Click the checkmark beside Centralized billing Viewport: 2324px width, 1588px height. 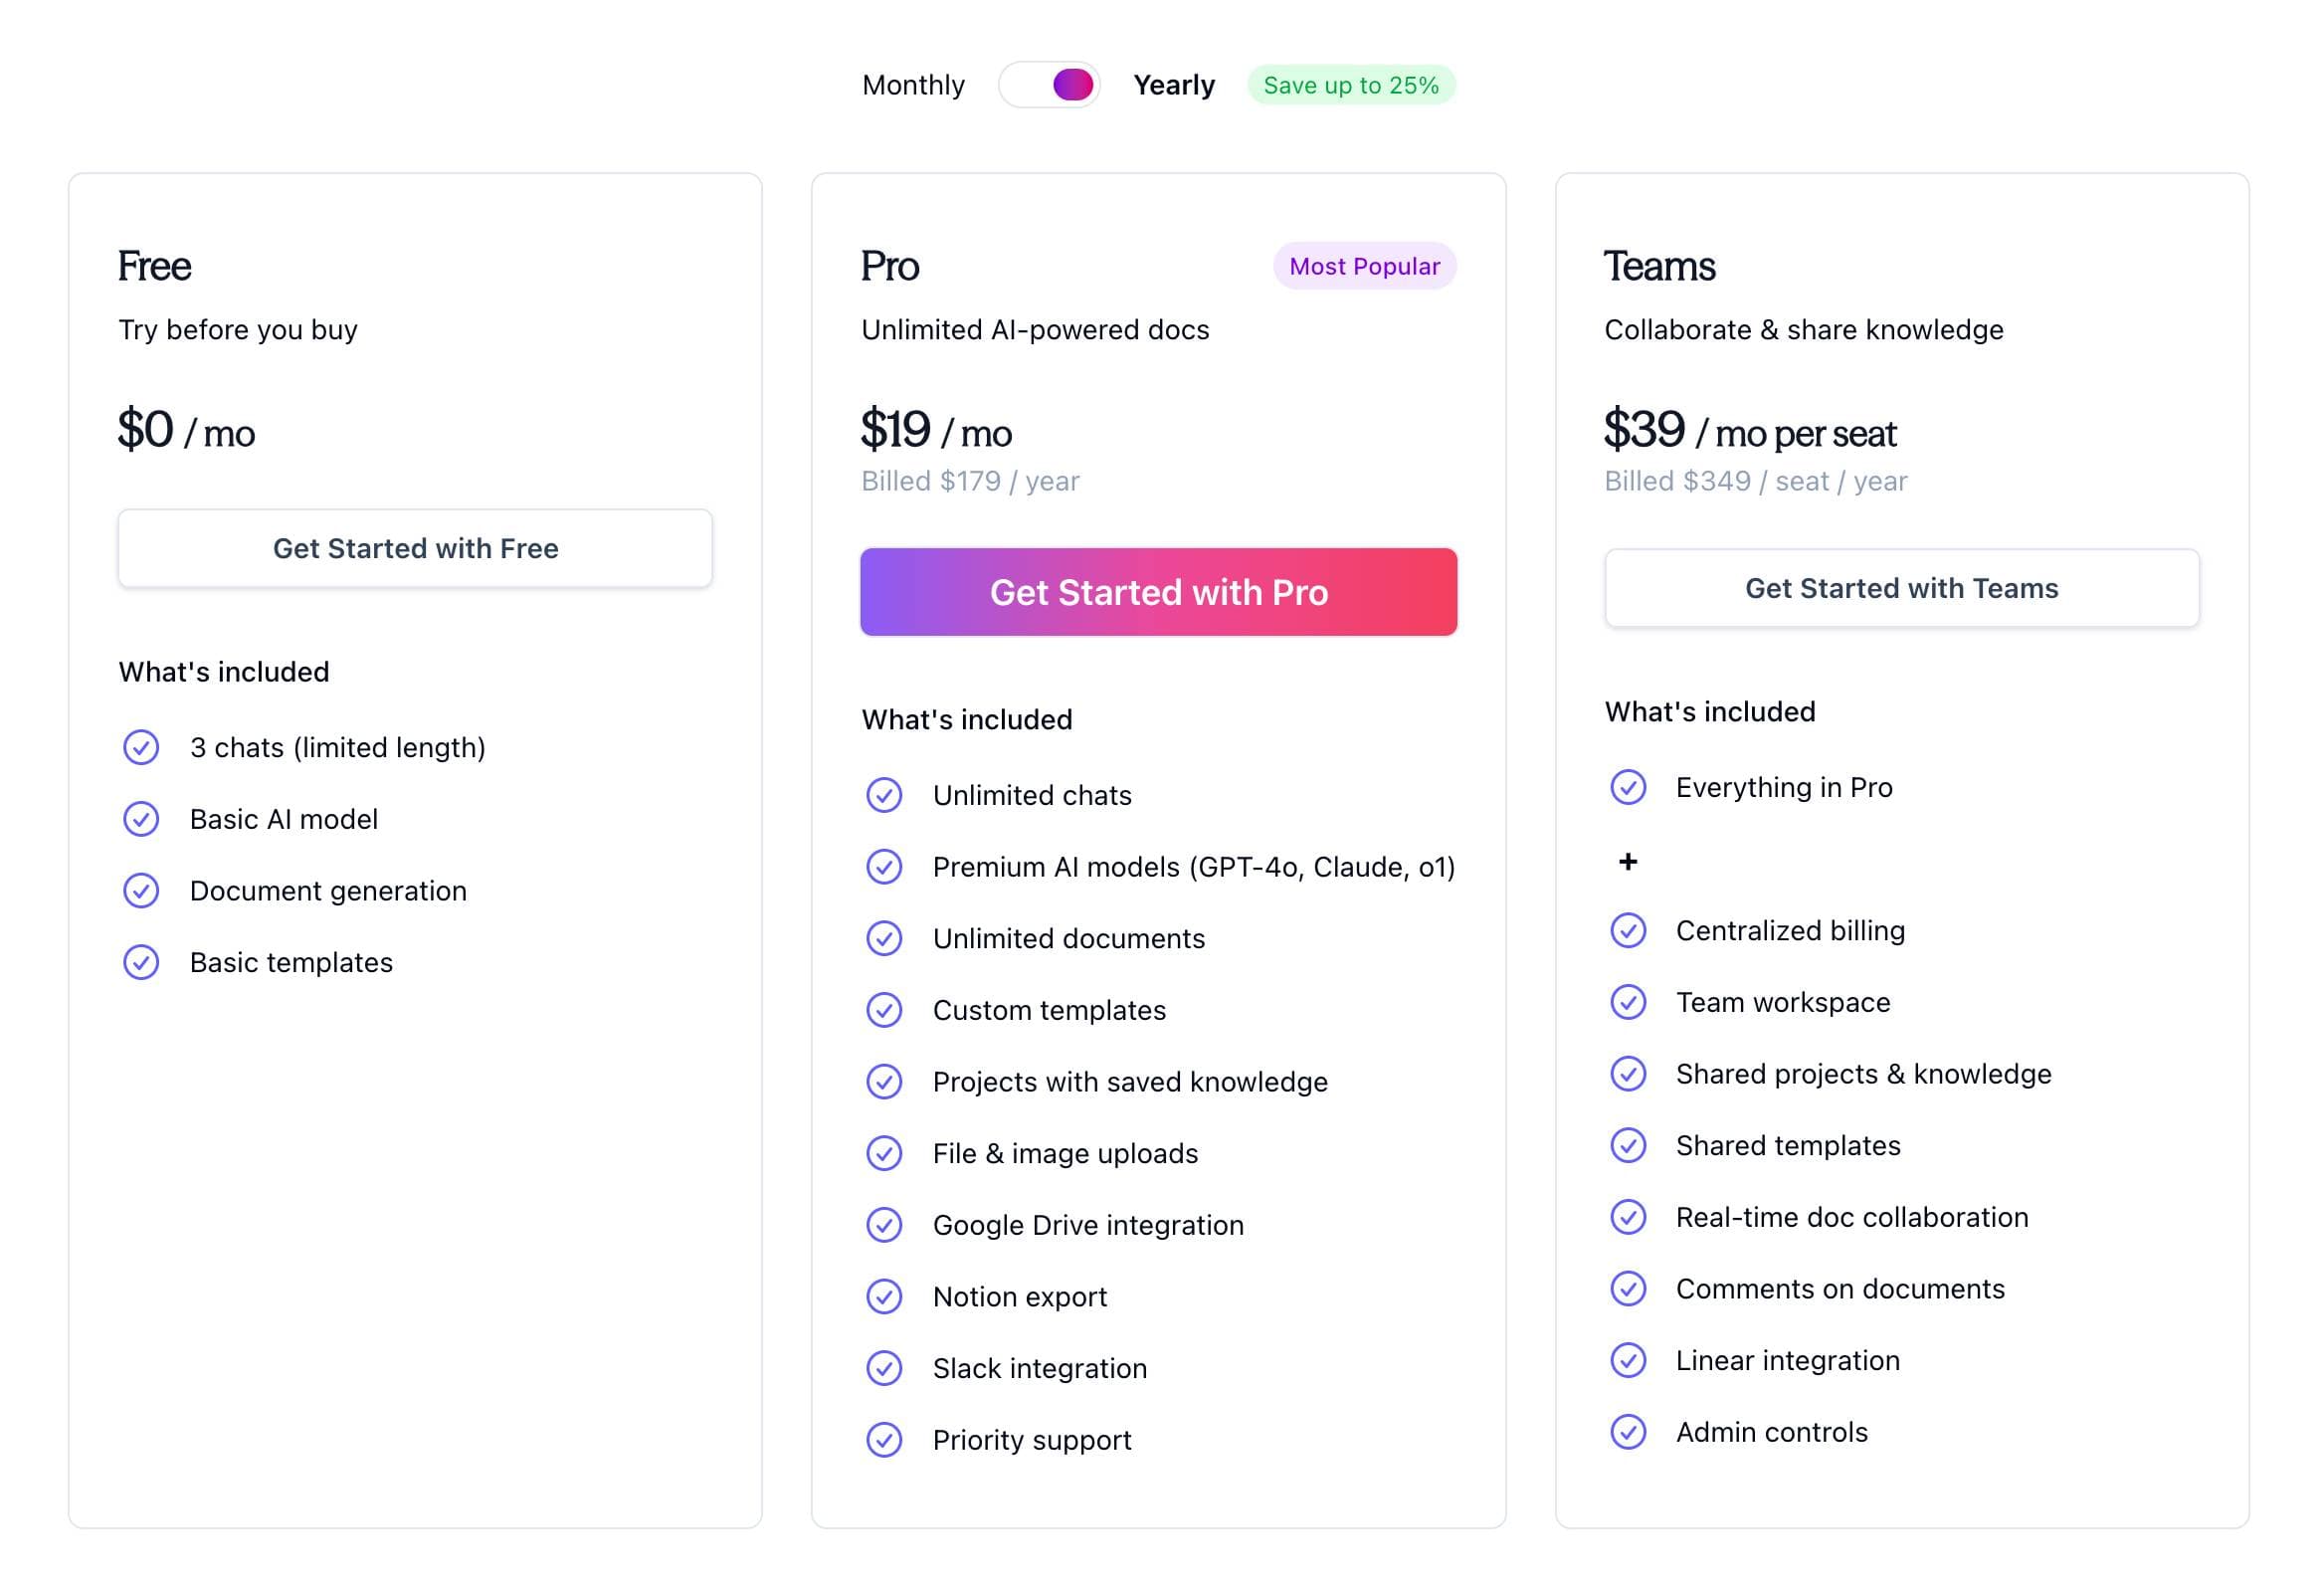[x=1628, y=930]
